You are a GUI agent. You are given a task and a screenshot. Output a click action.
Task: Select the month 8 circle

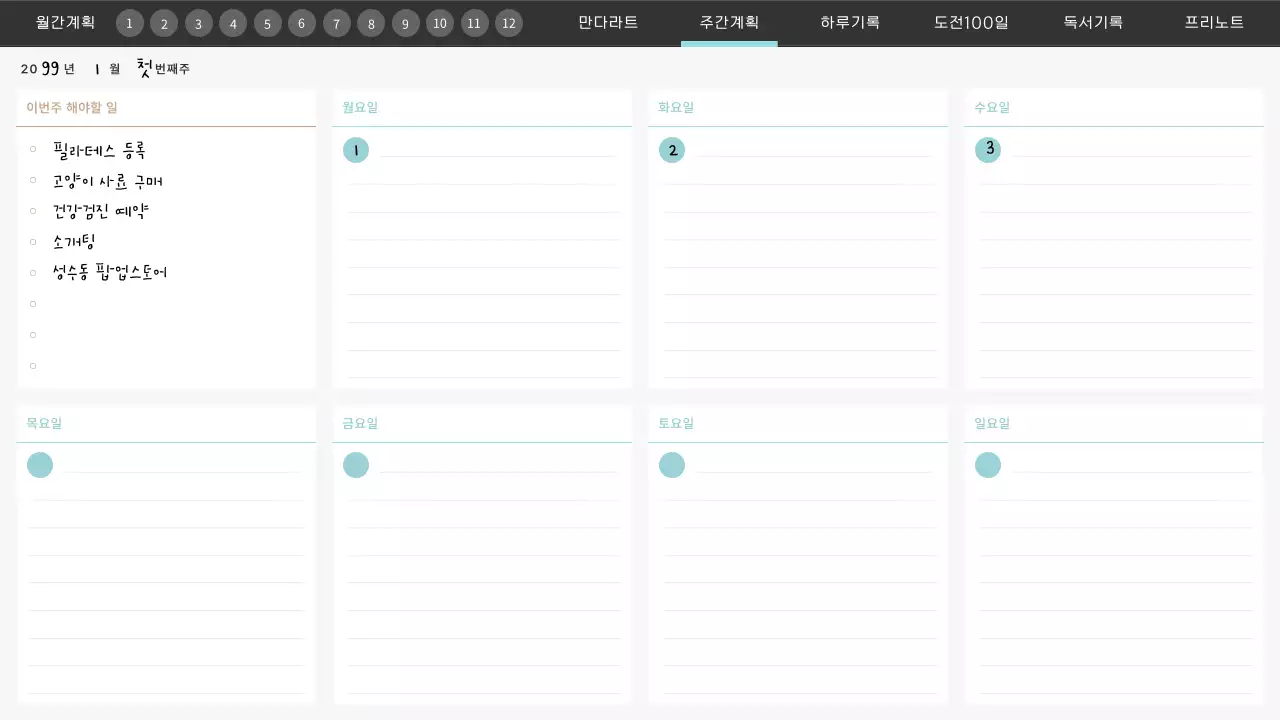point(371,23)
